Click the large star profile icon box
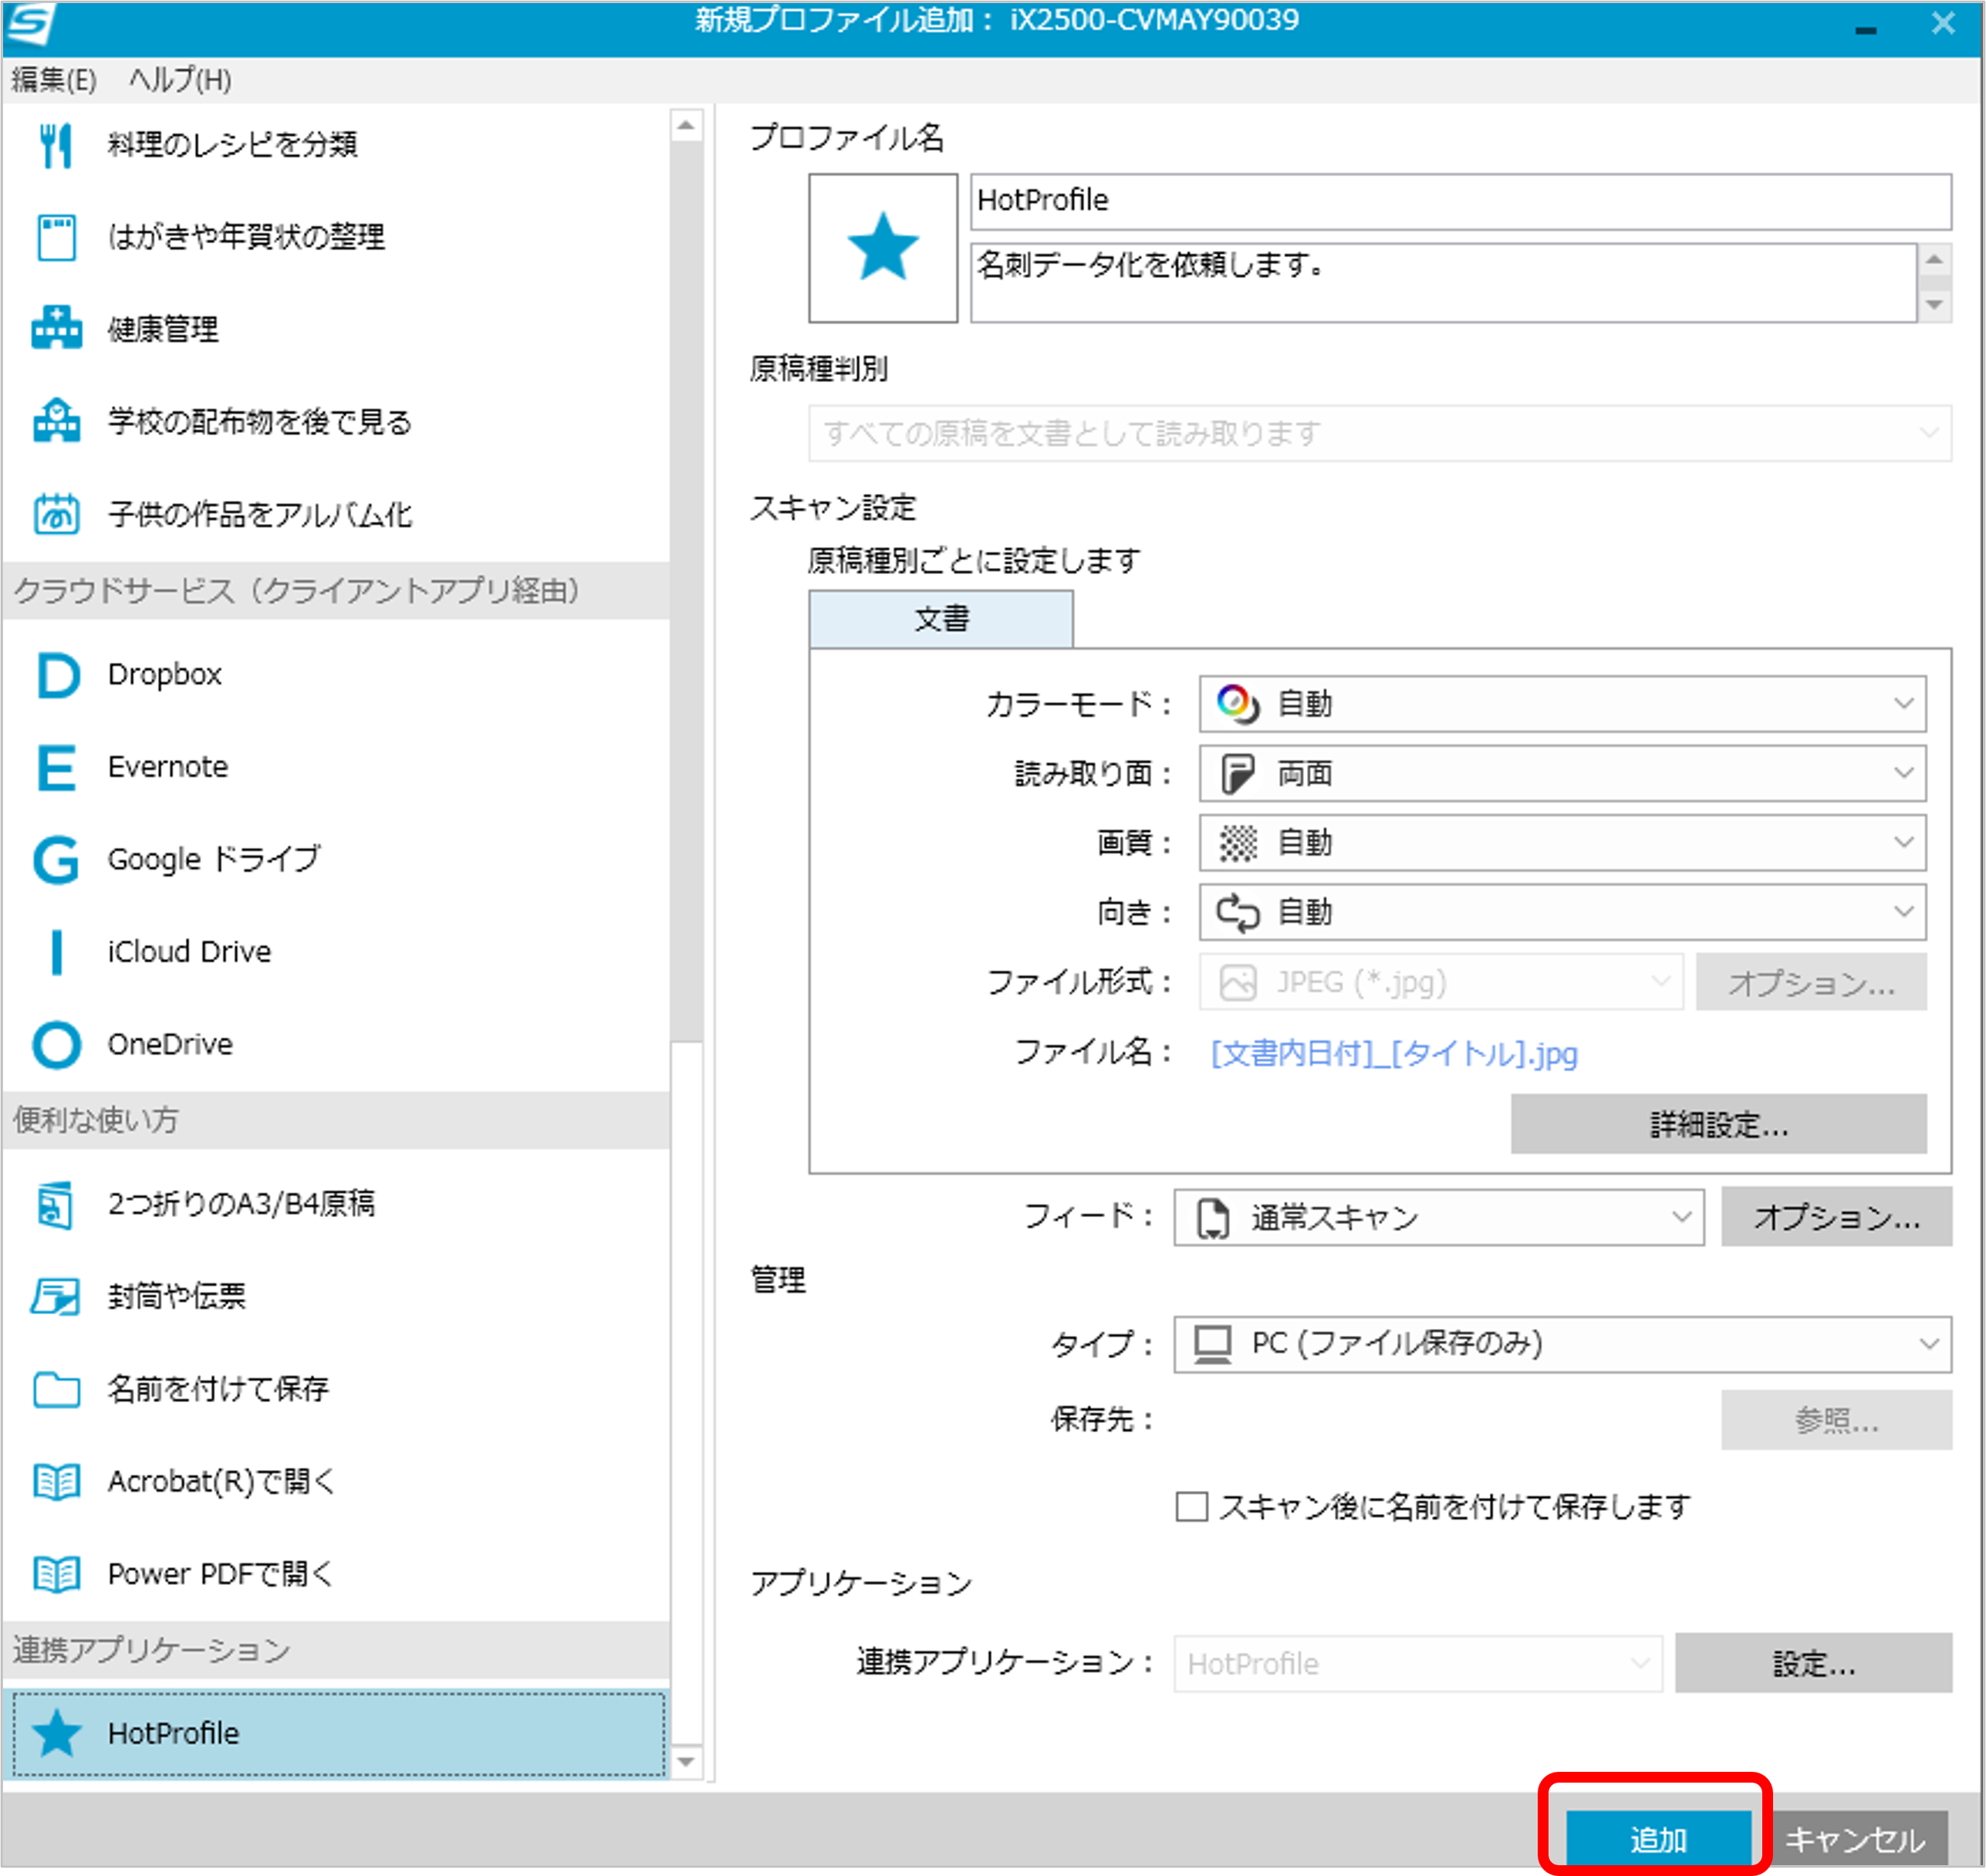 coord(882,248)
